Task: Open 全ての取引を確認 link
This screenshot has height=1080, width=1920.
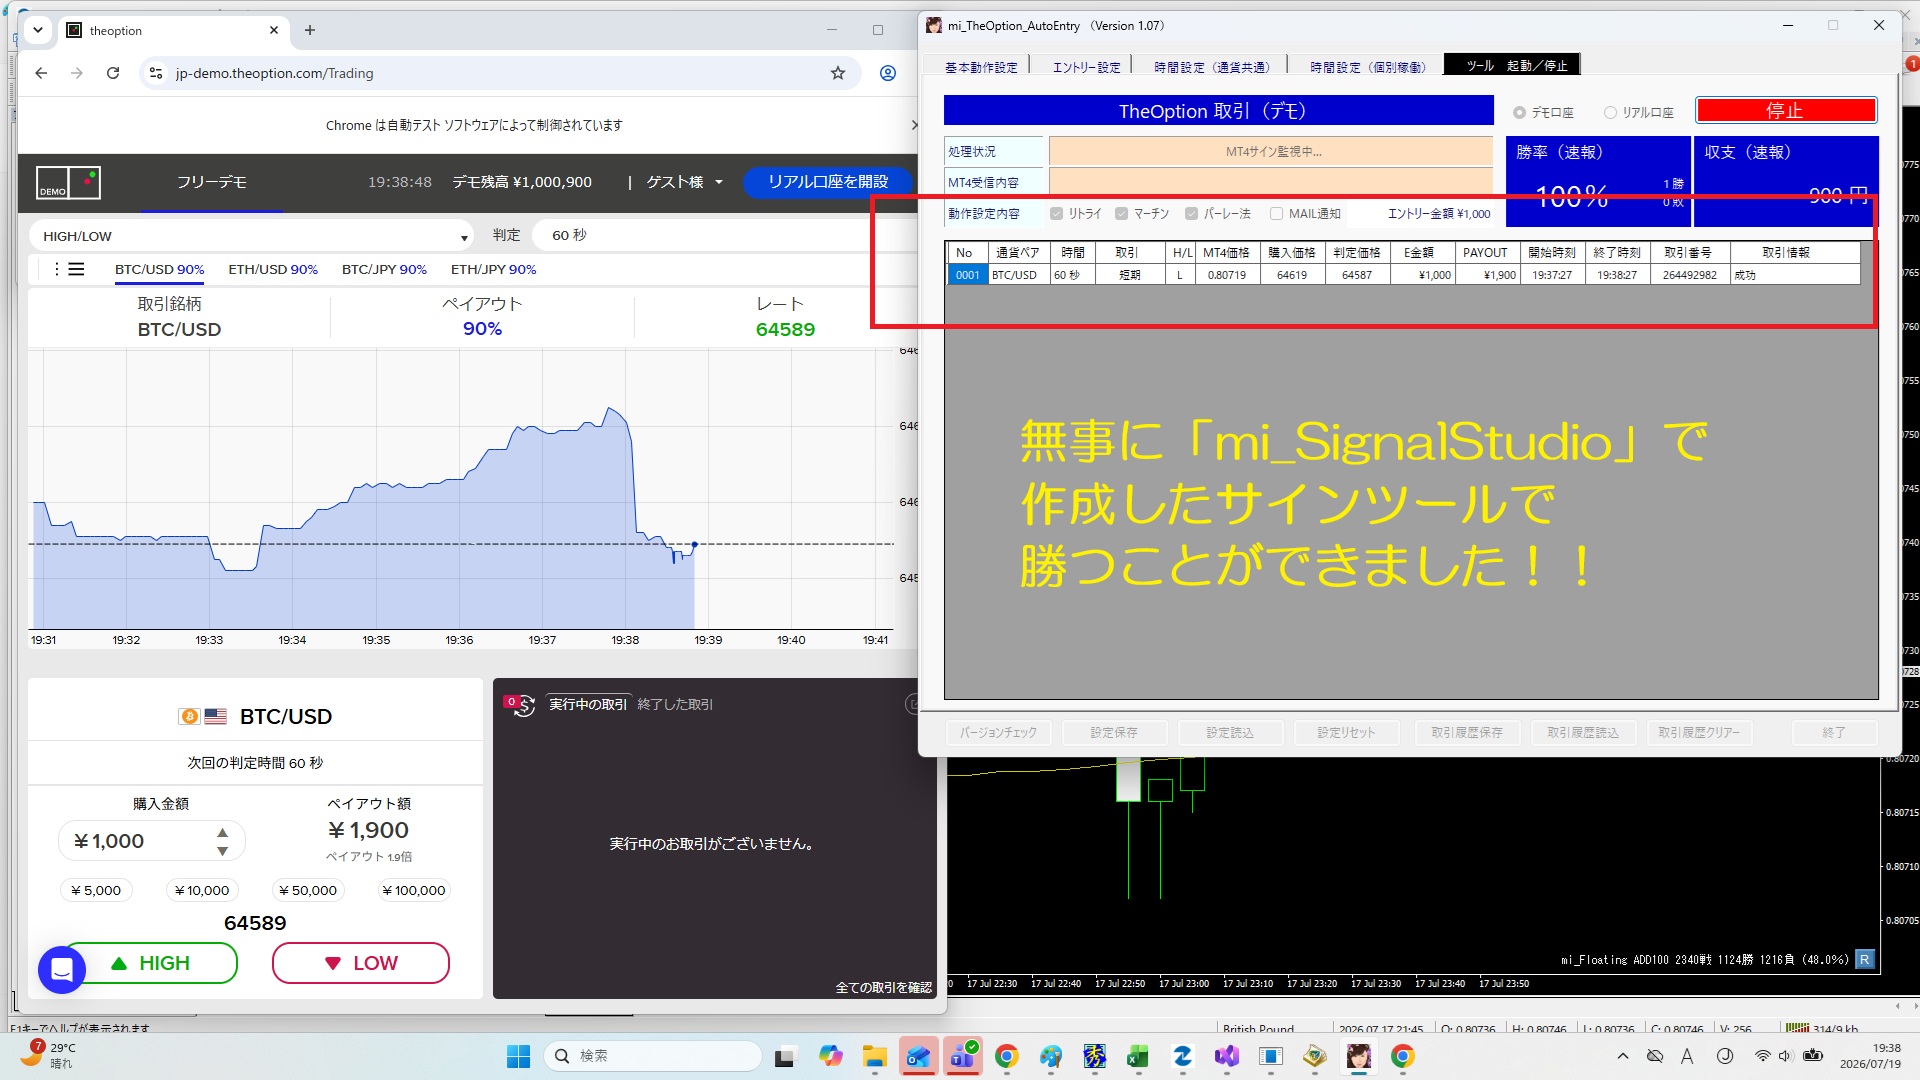Action: [883, 987]
